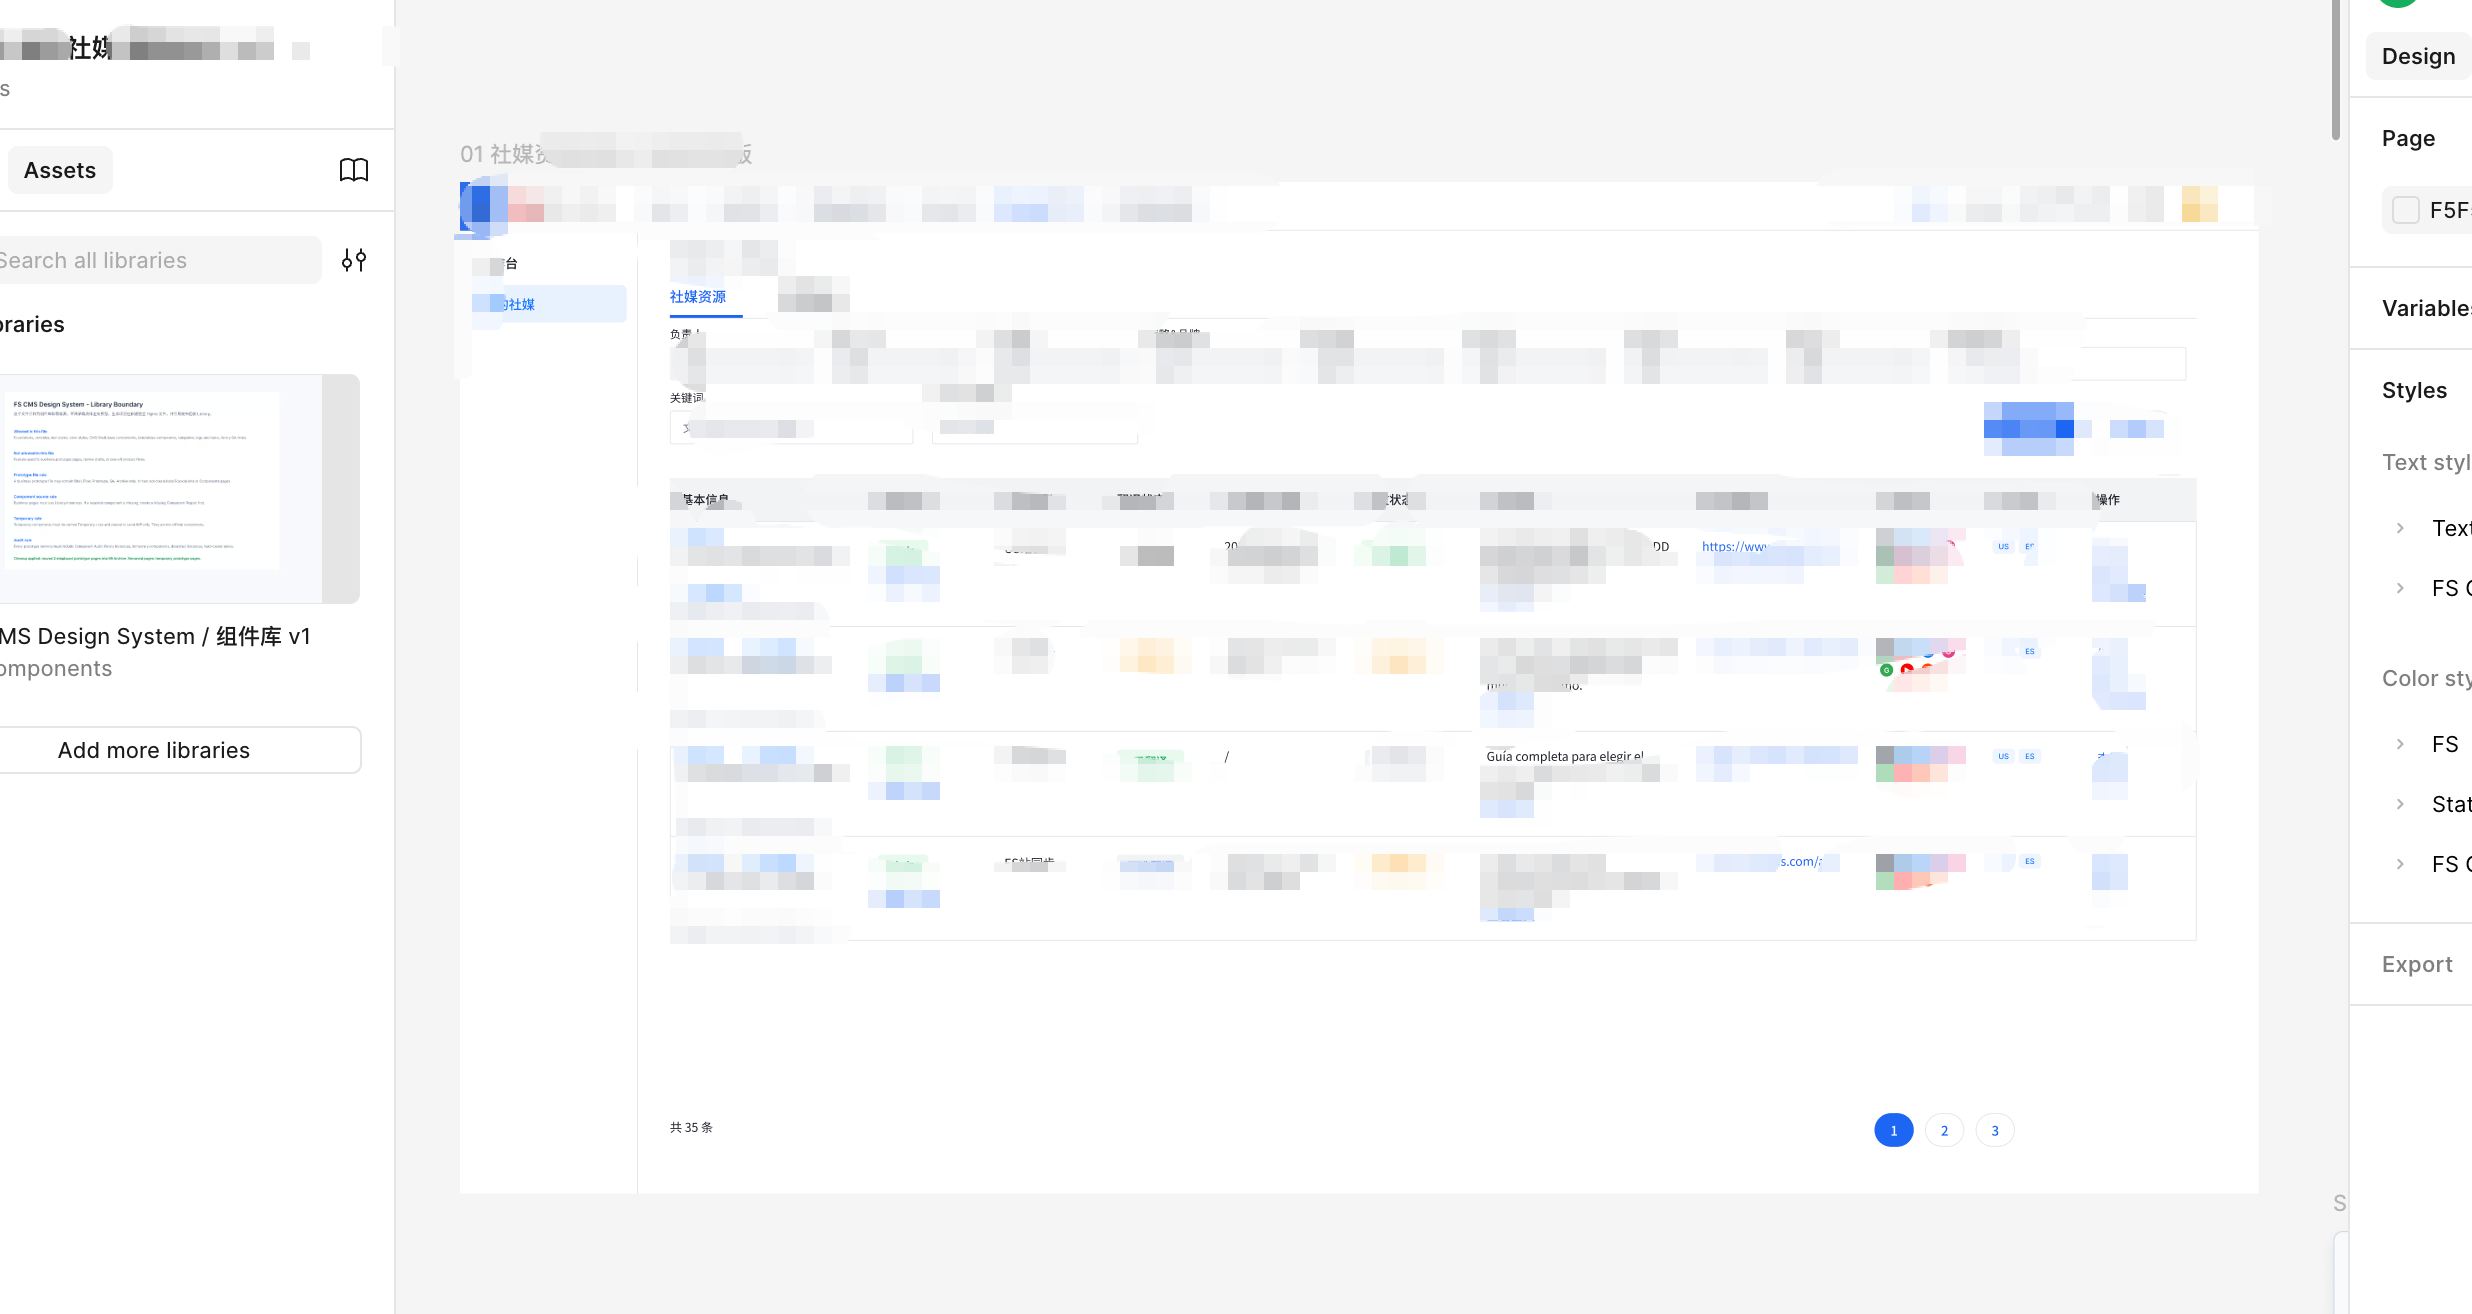Select the Page section heading
Image resolution: width=2472 pixels, height=1314 pixels.
[2408, 138]
